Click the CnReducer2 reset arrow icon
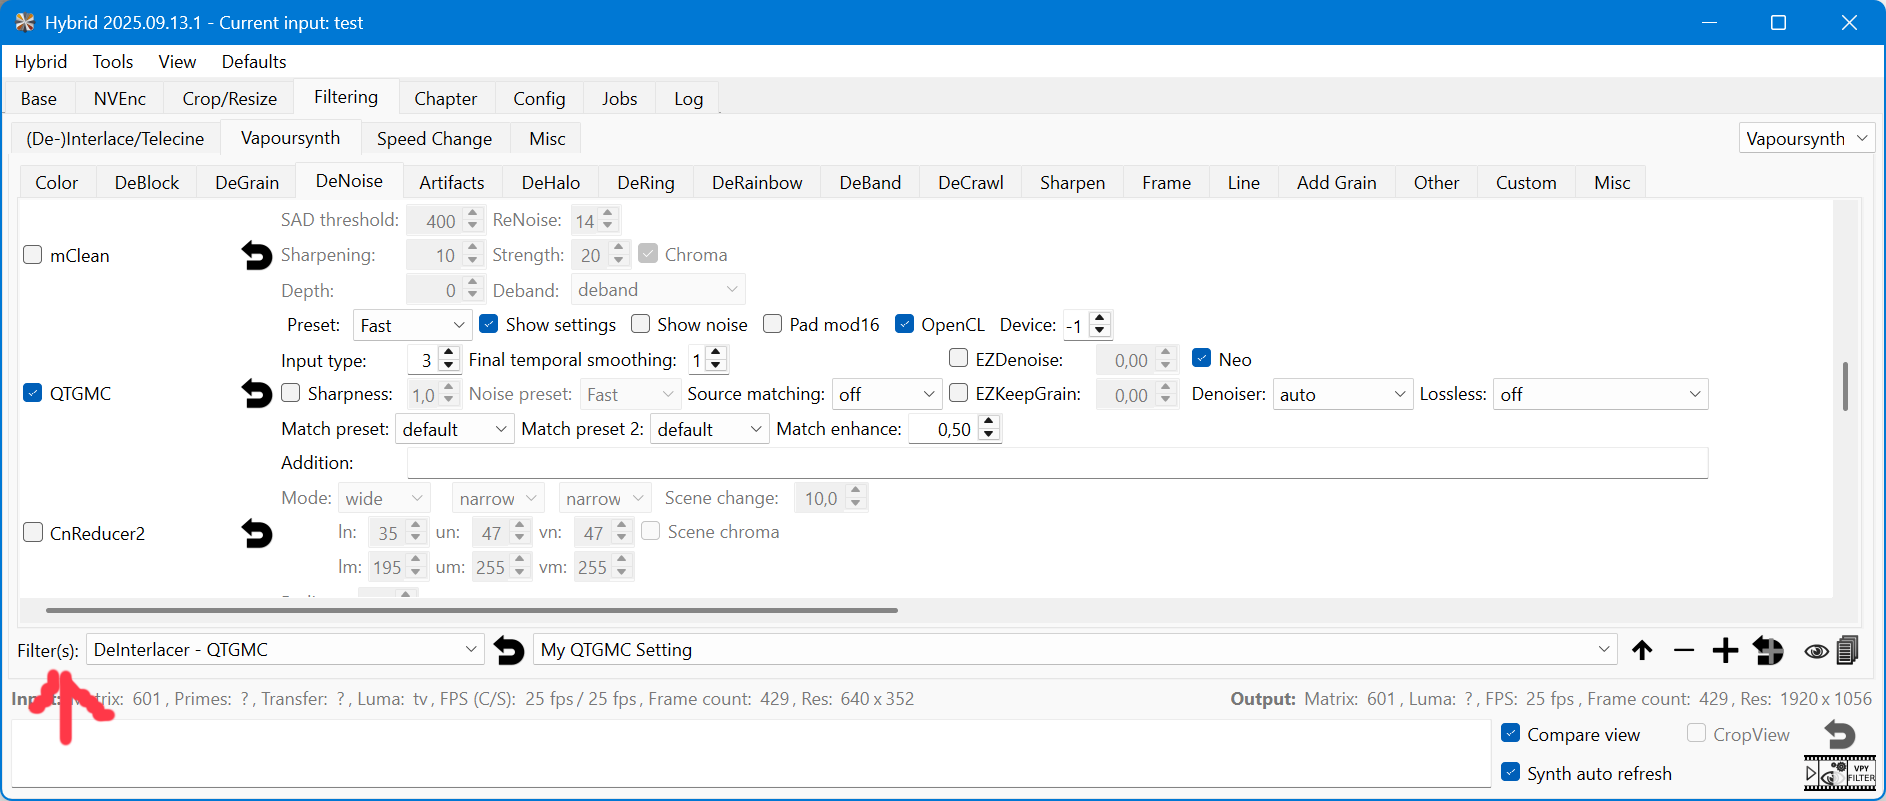The image size is (1886, 801). [x=256, y=534]
